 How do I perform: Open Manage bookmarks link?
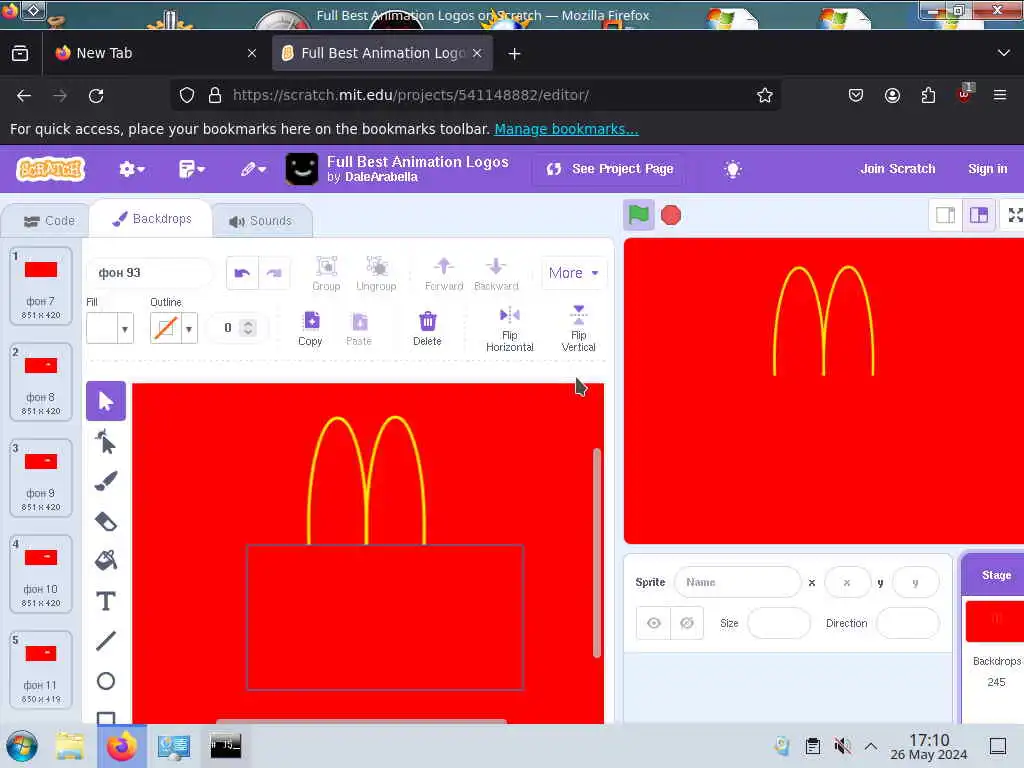(x=566, y=129)
